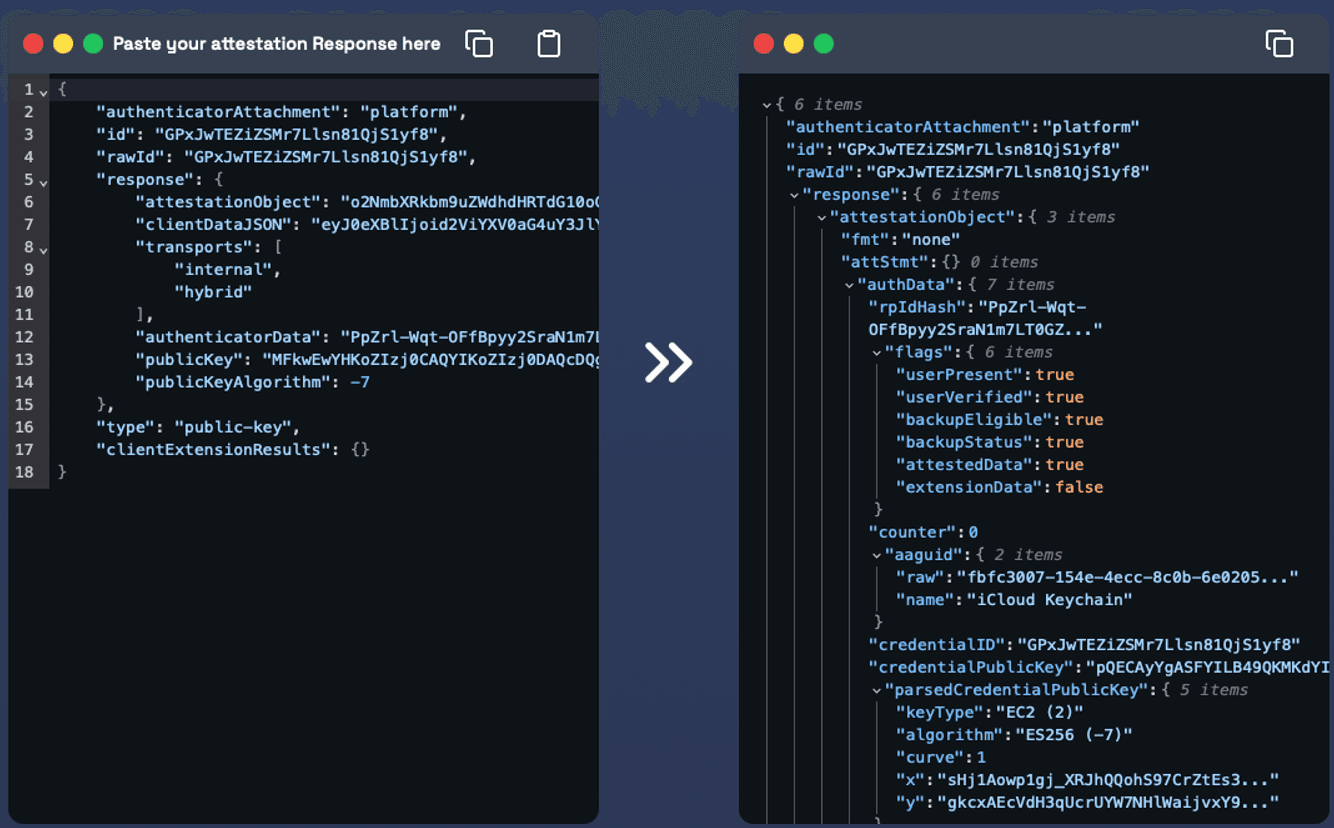The image size is (1334, 828).
Task: Click the "authenticatorAttachment" line in editor
Action: (281, 112)
